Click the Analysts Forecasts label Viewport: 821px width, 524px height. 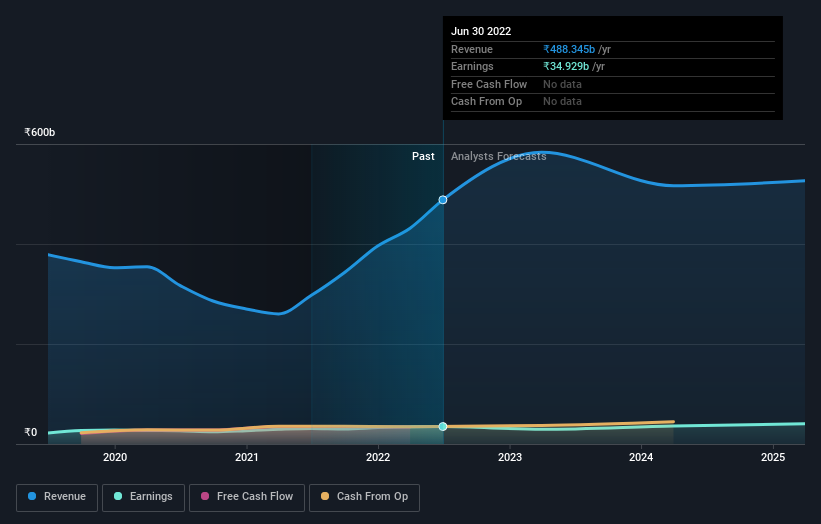(498, 157)
